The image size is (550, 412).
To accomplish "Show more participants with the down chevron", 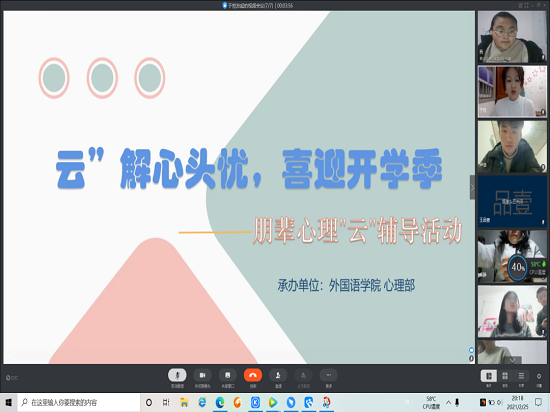I will [512, 360].
